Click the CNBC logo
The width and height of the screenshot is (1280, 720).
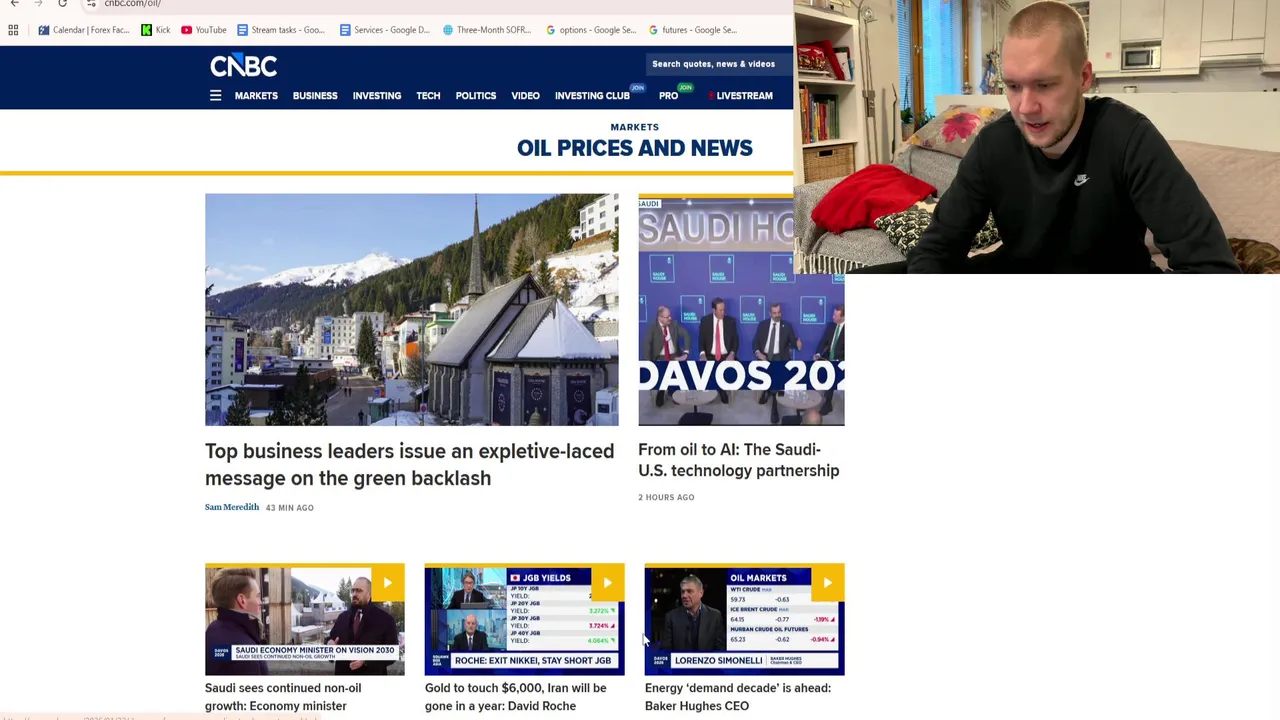[x=243, y=66]
